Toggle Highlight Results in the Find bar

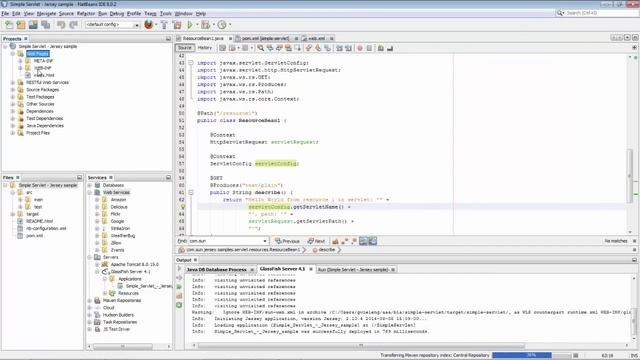pyautogui.click(x=363, y=241)
